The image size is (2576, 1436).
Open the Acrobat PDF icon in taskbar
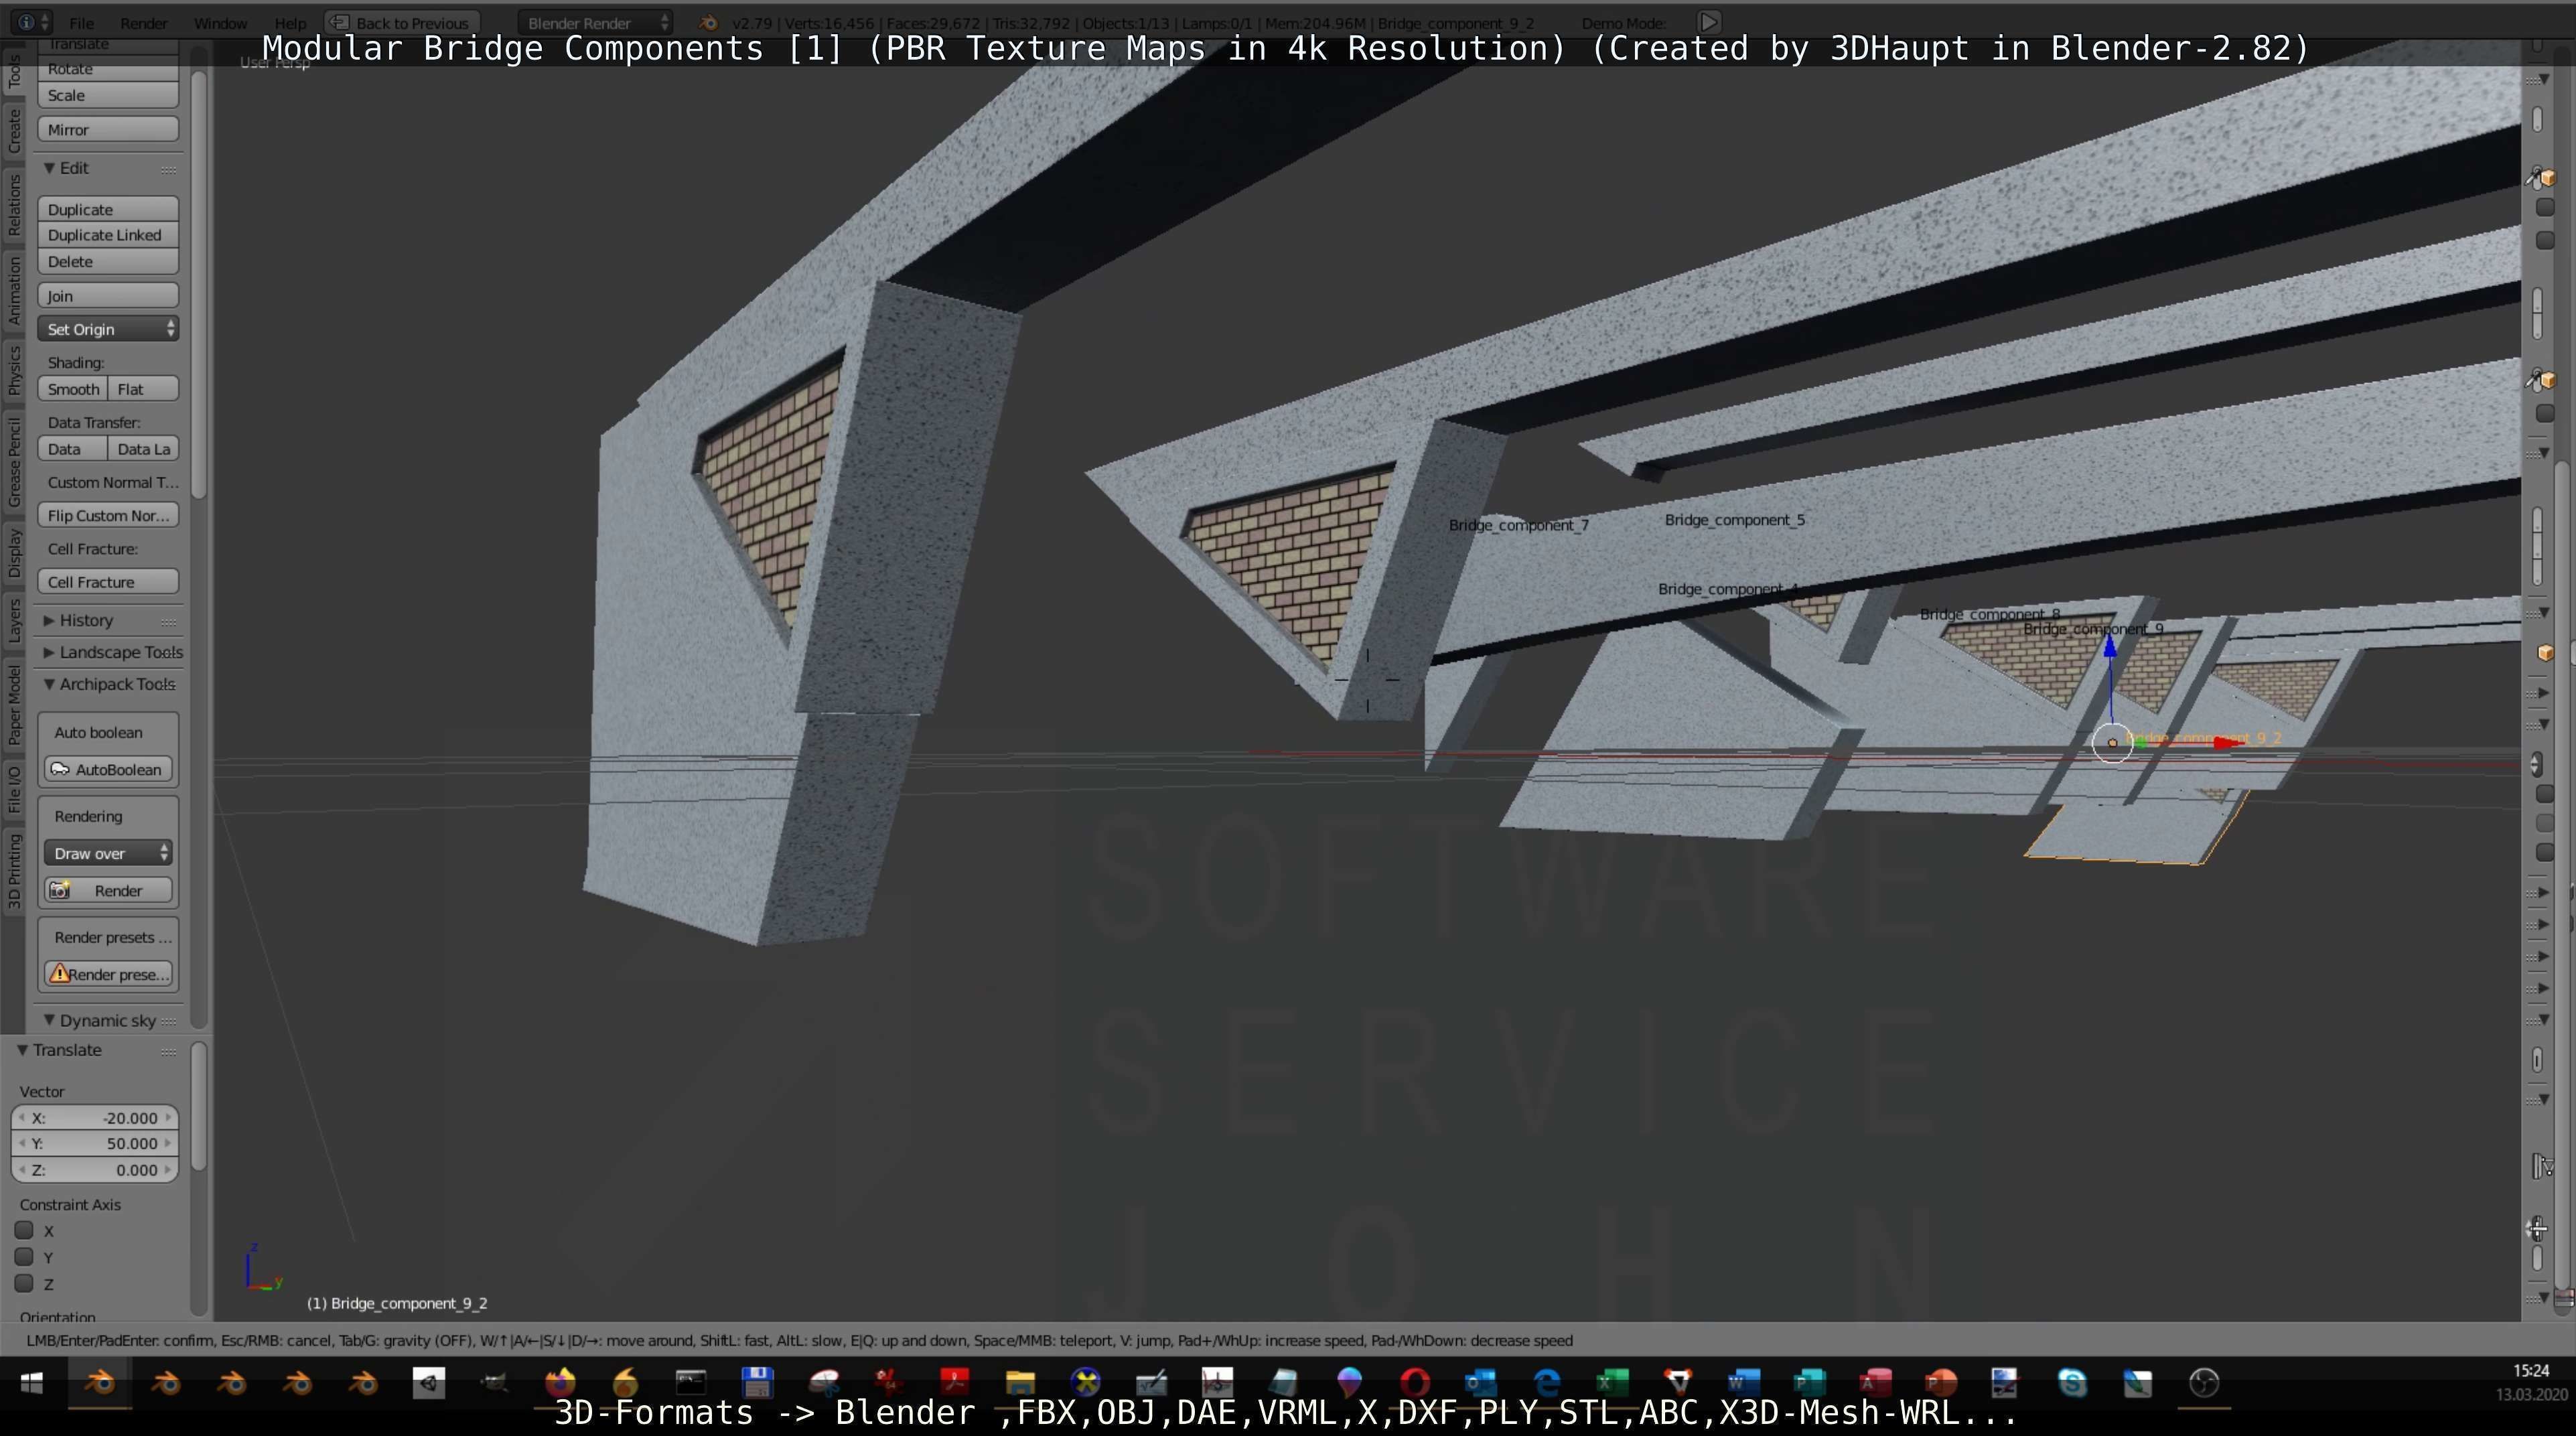(954, 1383)
